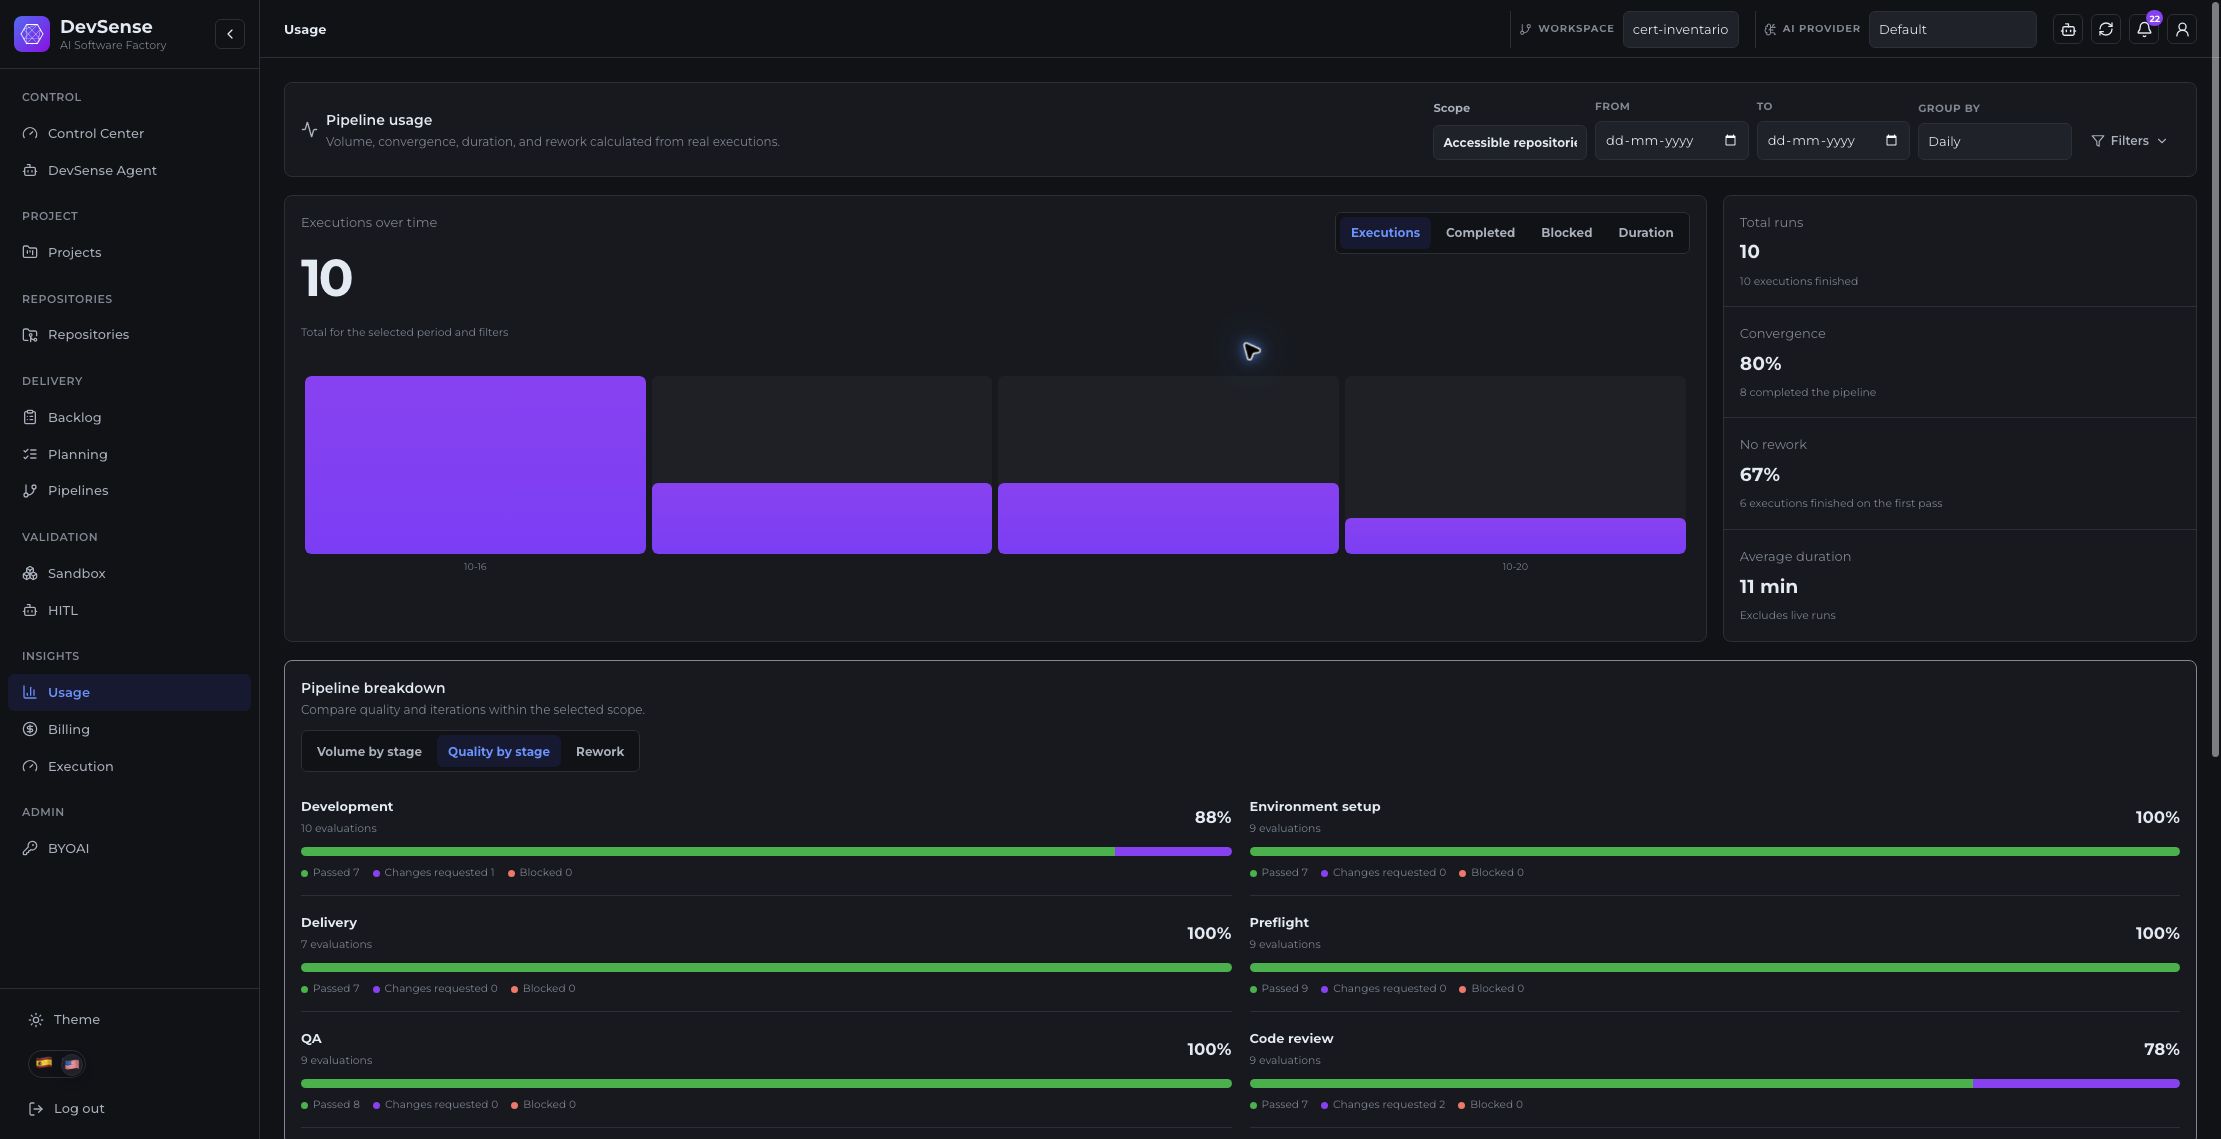Click the Pipeline usage activity icon
This screenshot has width=2221, height=1139.
309,129
